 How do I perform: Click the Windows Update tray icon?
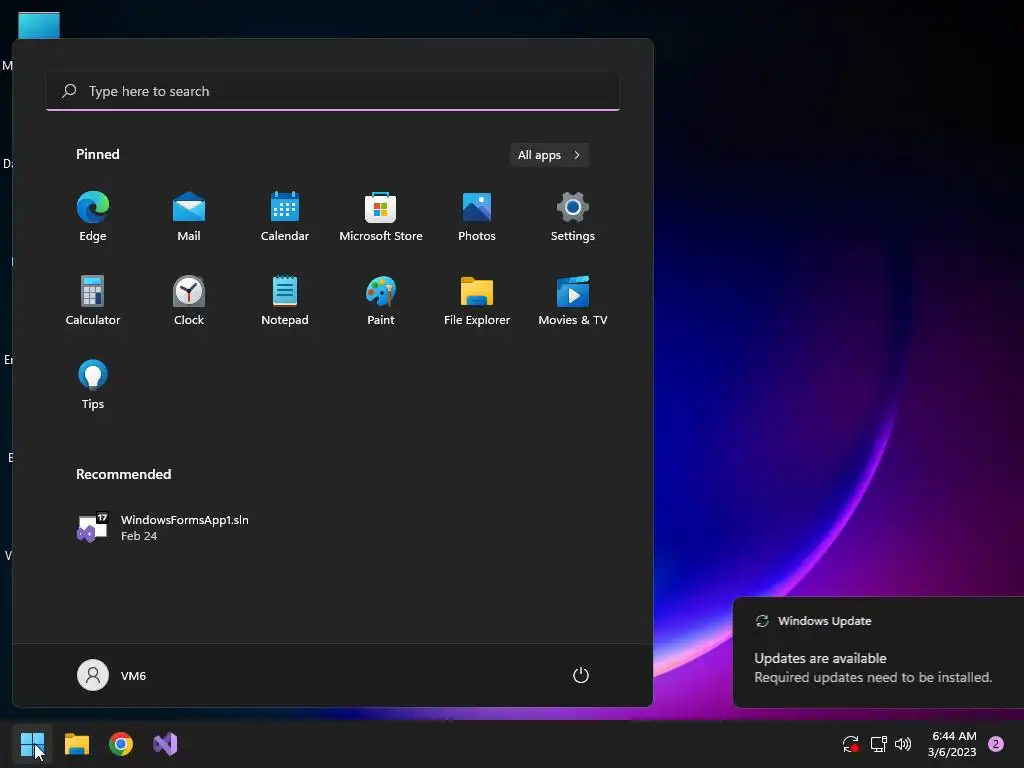coord(850,744)
